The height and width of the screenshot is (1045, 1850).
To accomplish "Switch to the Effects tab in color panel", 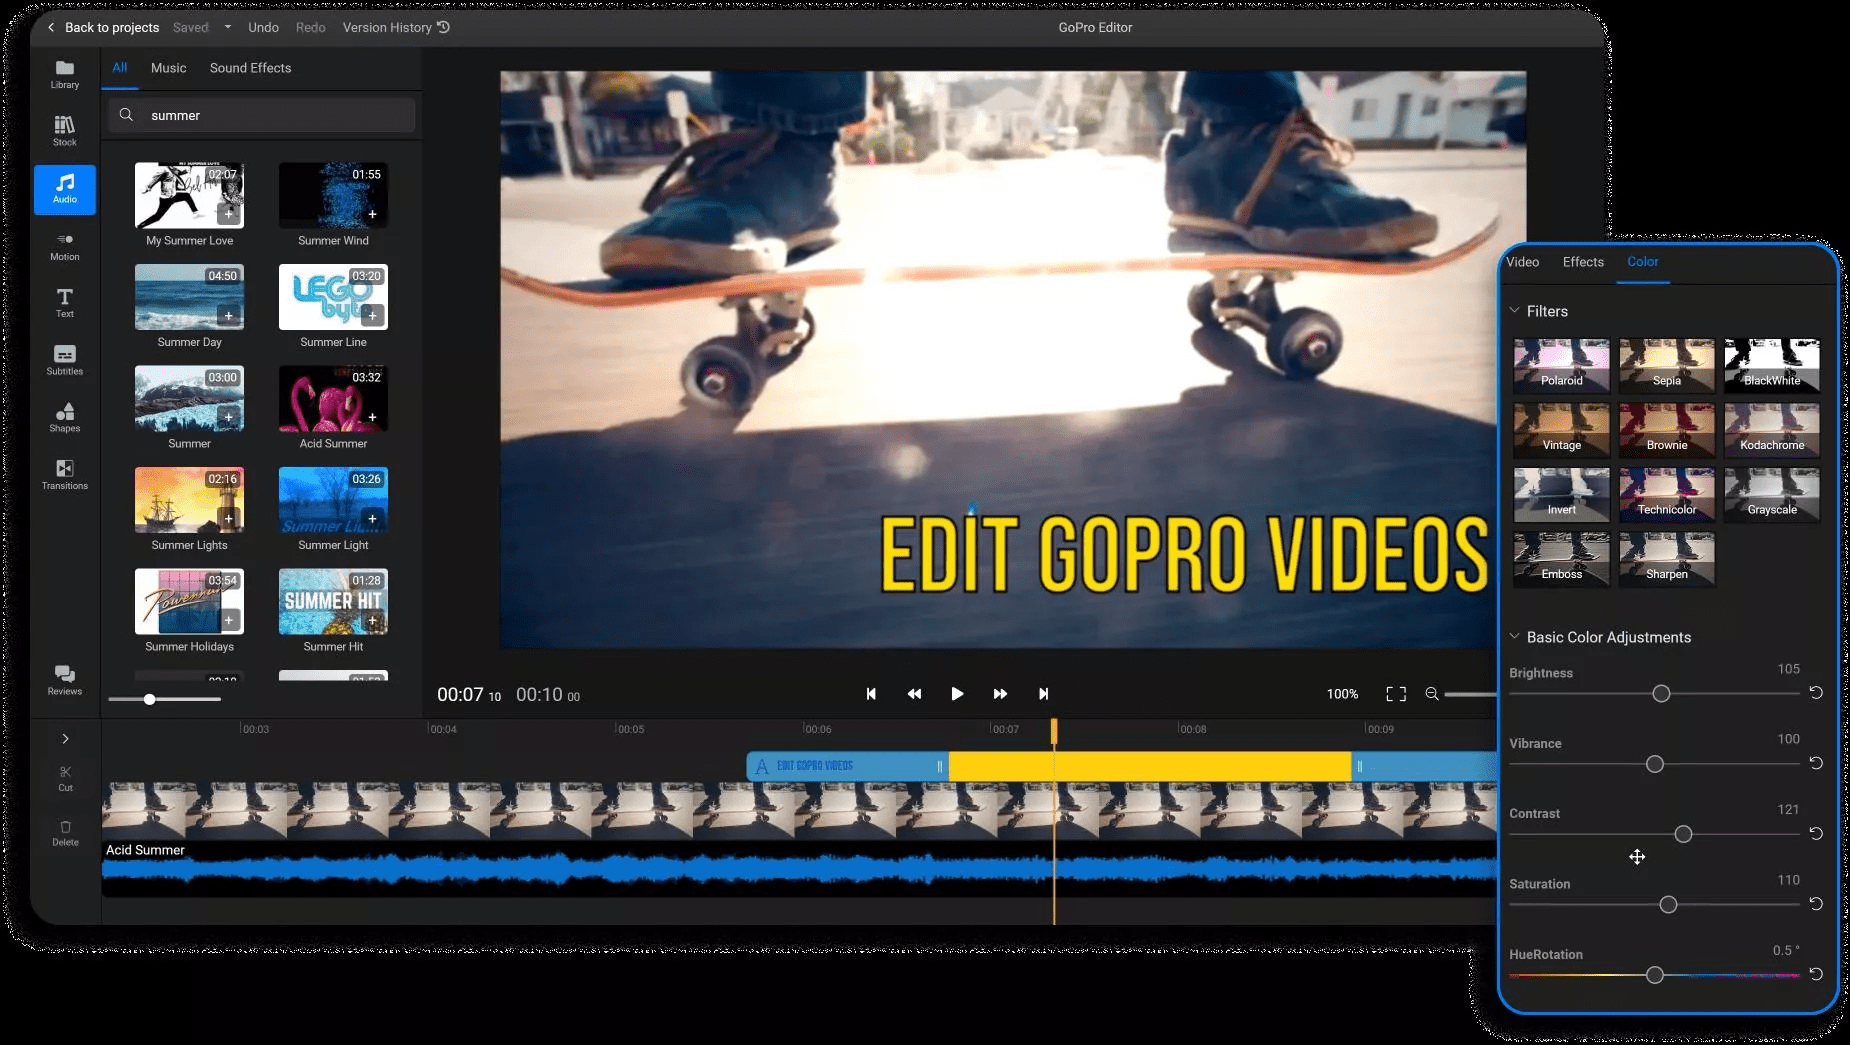I will (x=1581, y=261).
